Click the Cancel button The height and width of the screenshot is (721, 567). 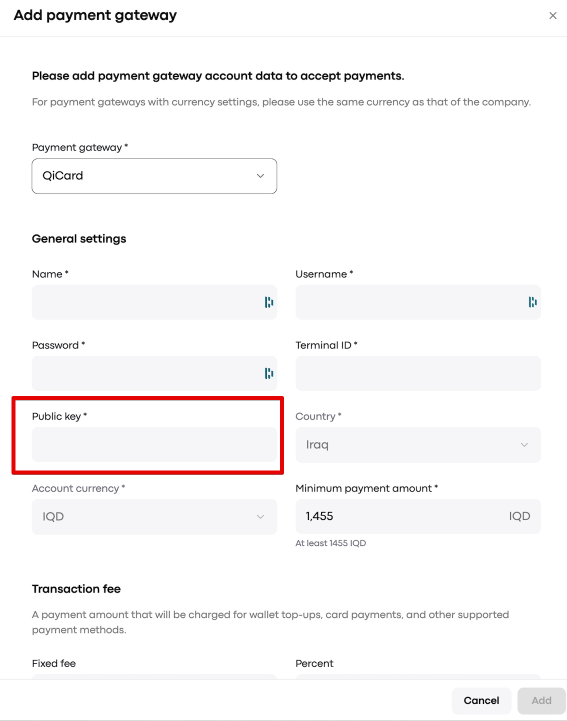pyautogui.click(x=481, y=700)
